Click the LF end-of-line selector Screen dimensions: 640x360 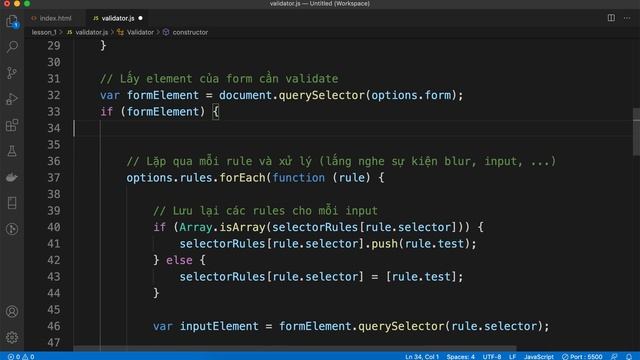click(x=512, y=356)
